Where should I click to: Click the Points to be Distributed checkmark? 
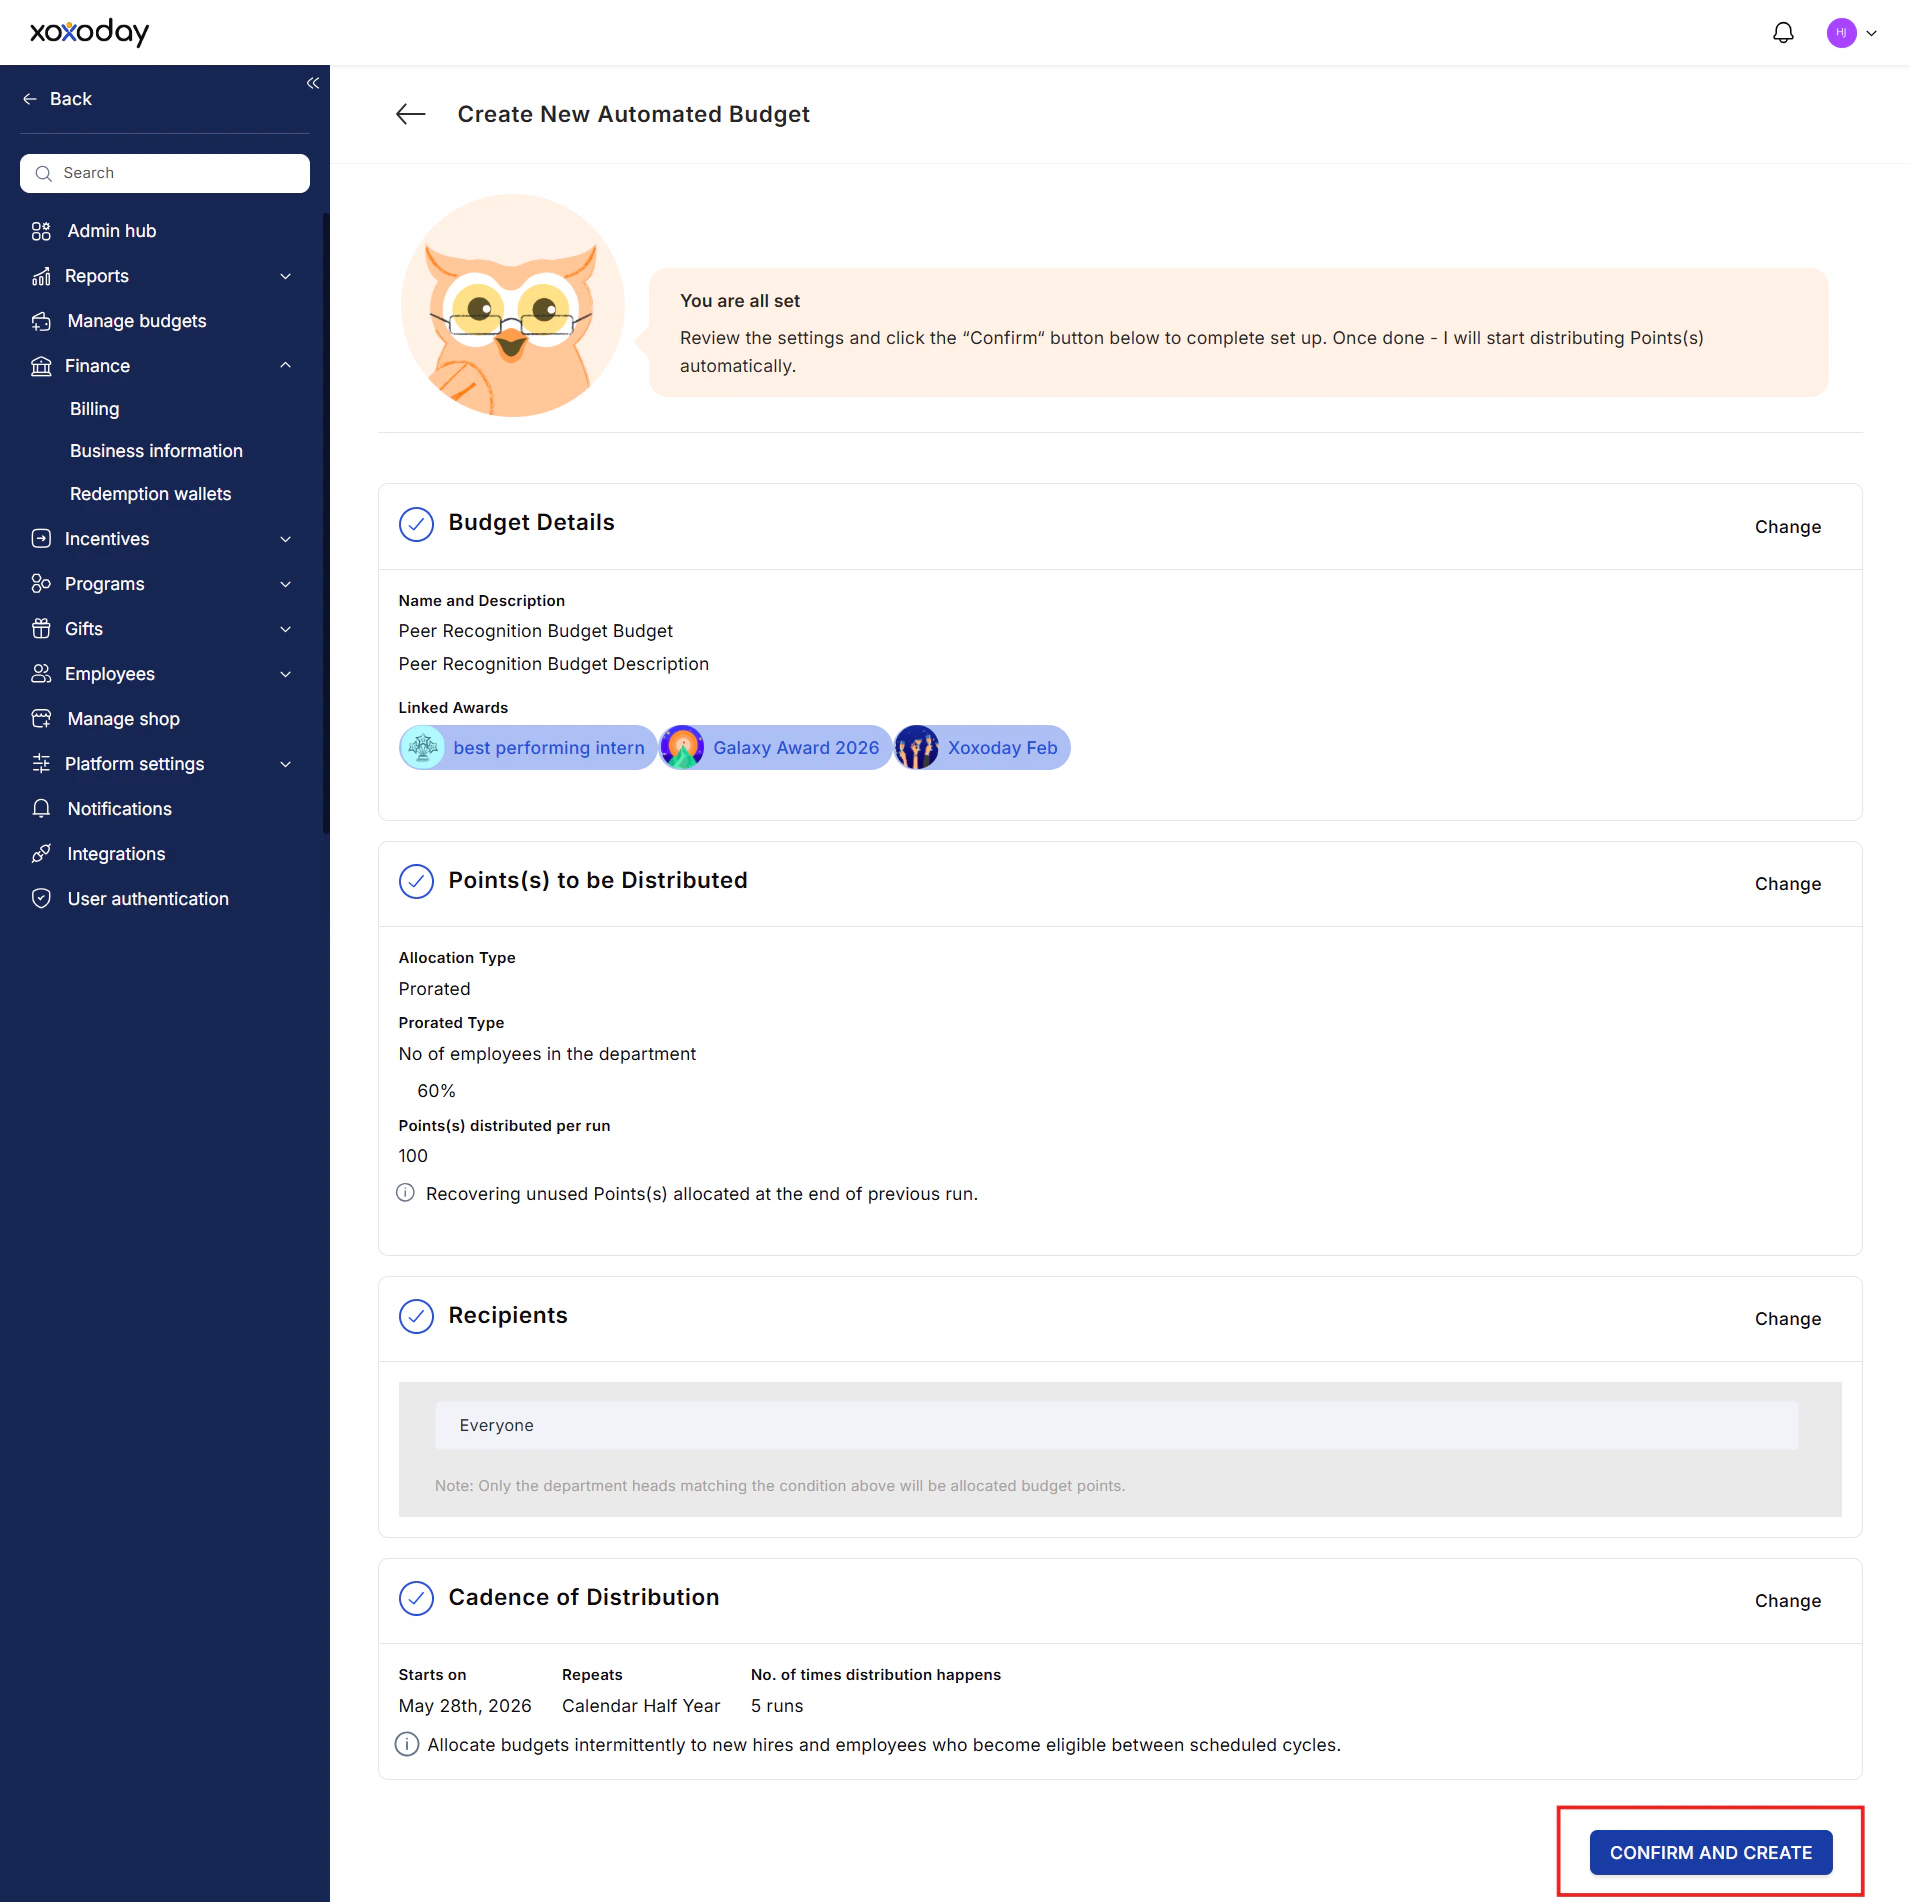416,882
